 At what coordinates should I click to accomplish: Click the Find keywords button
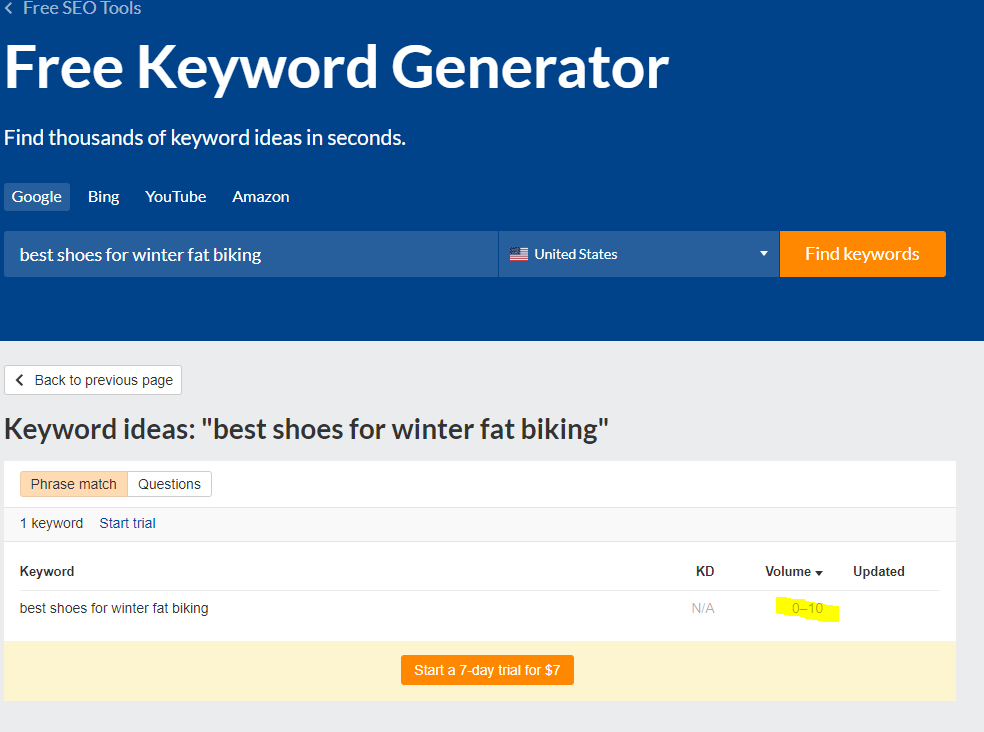862,254
